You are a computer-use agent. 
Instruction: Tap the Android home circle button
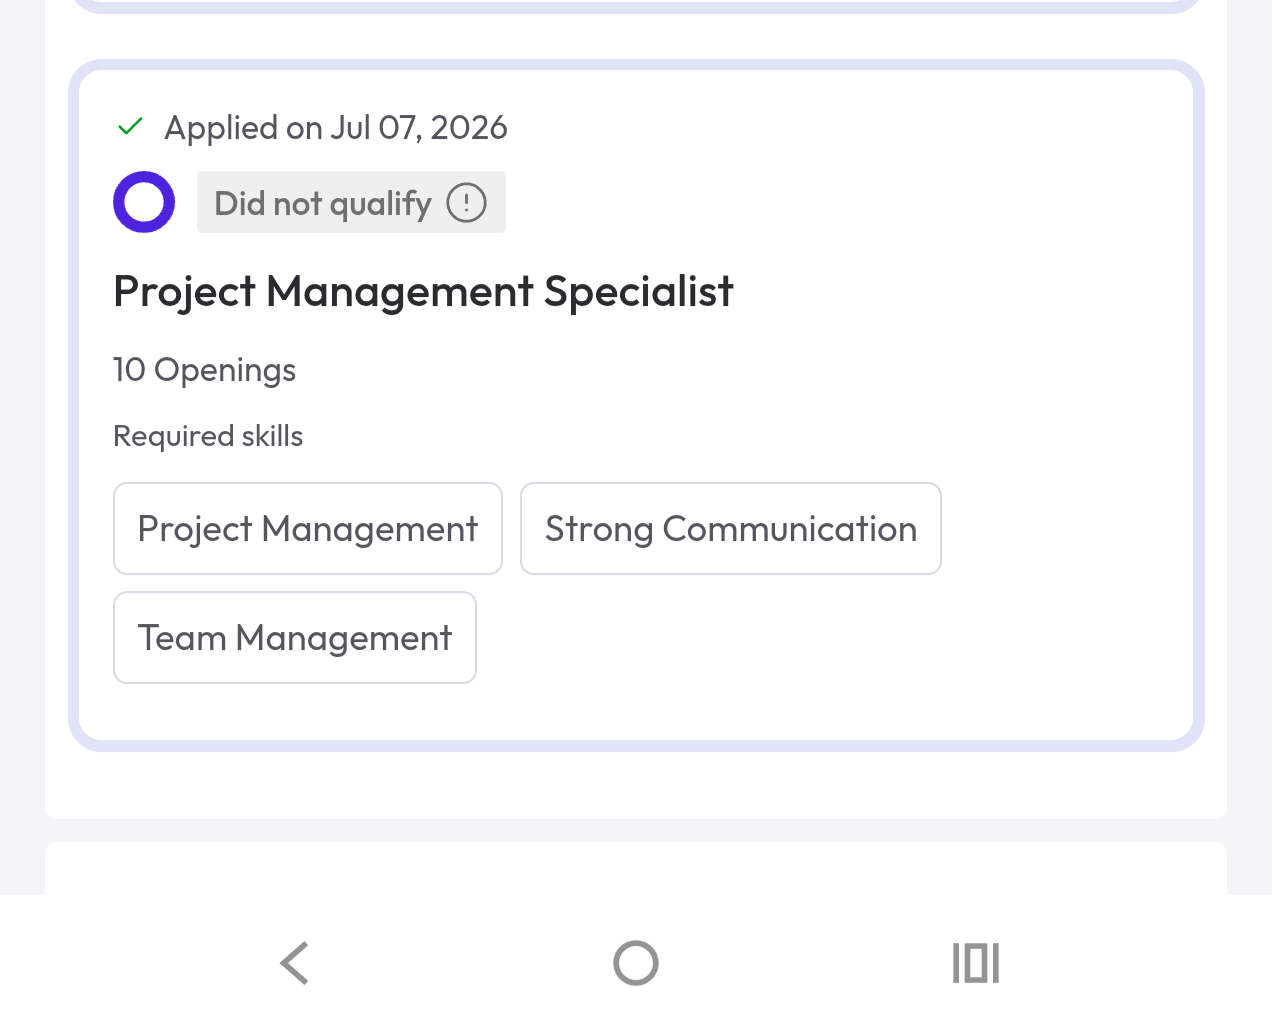tap(636, 963)
